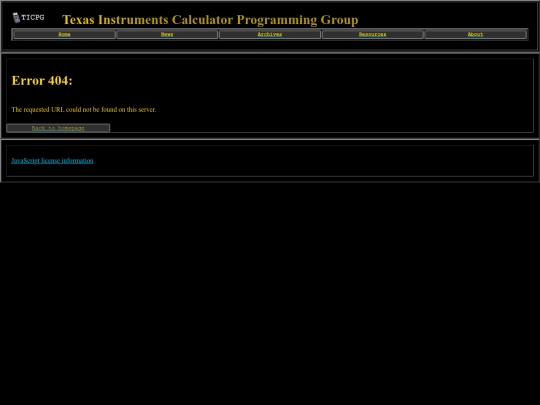Open the Home navigation link

(x=64, y=34)
